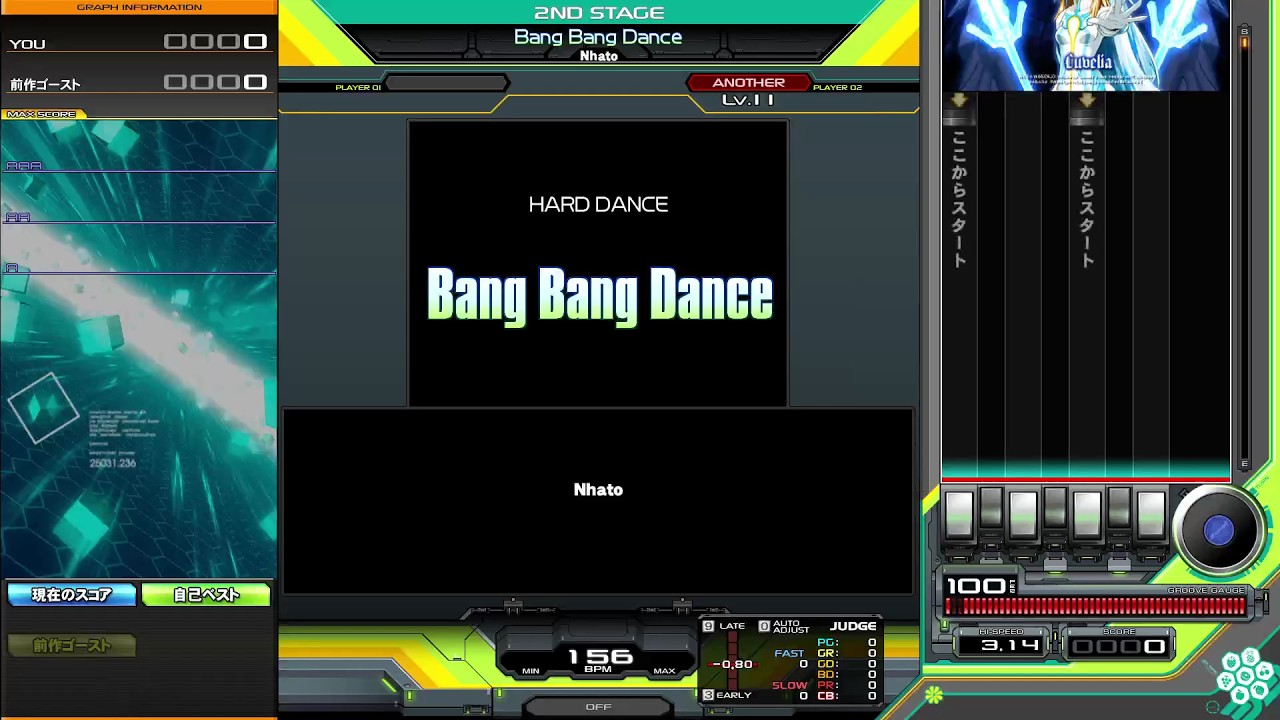Image resolution: width=1280 pixels, height=720 pixels.
Task: Click the ANOTHER difficulty label
Action: (748, 83)
